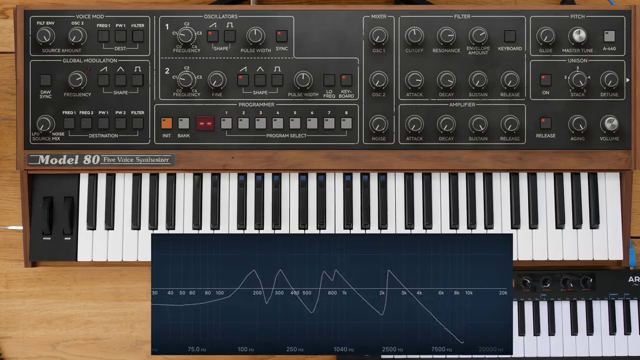
Task: Click the Filter RESONANCE knob
Action: tap(446, 36)
